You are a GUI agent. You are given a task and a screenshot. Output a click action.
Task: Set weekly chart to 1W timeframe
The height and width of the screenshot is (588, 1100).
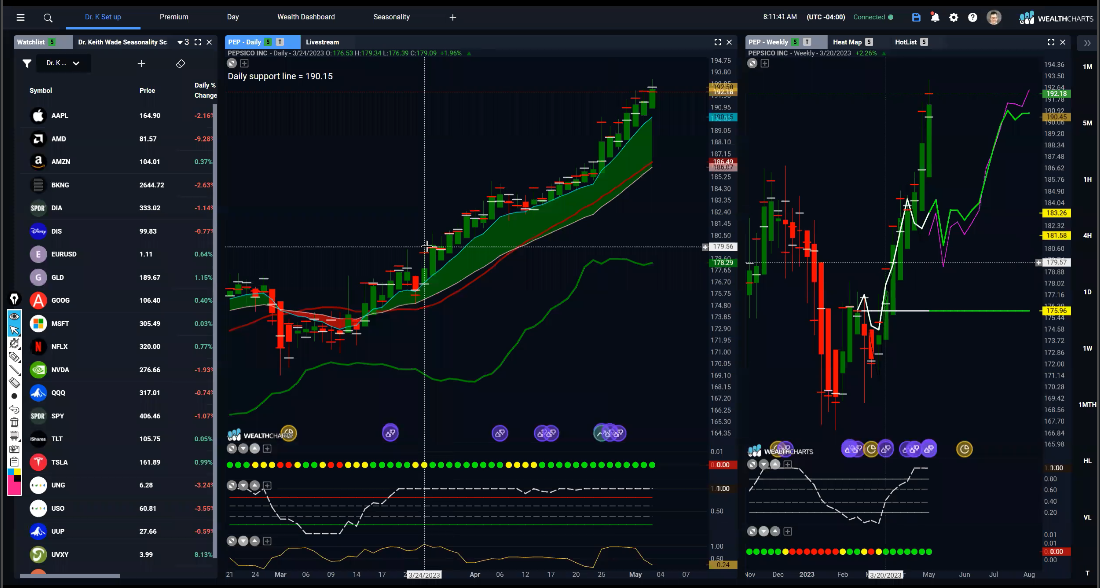click(x=1087, y=348)
